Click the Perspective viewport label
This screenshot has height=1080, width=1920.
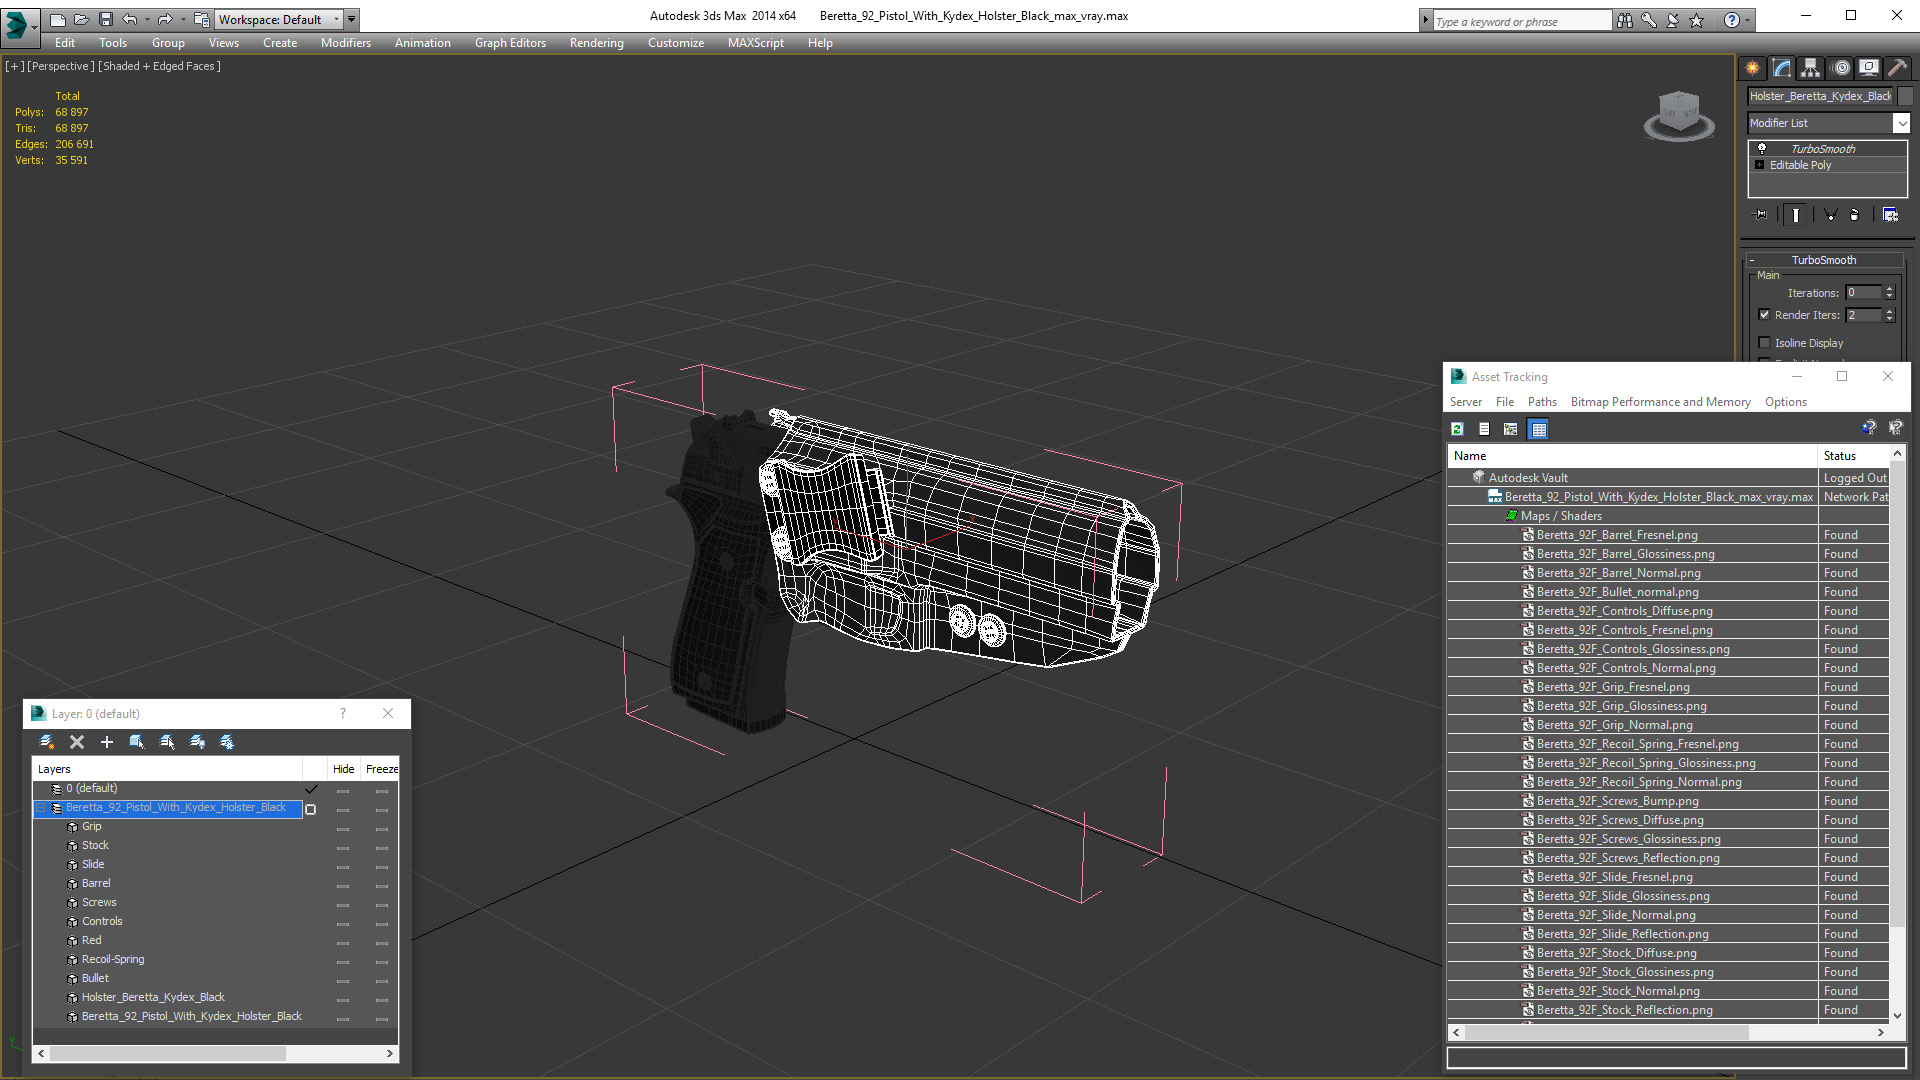pos(61,66)
